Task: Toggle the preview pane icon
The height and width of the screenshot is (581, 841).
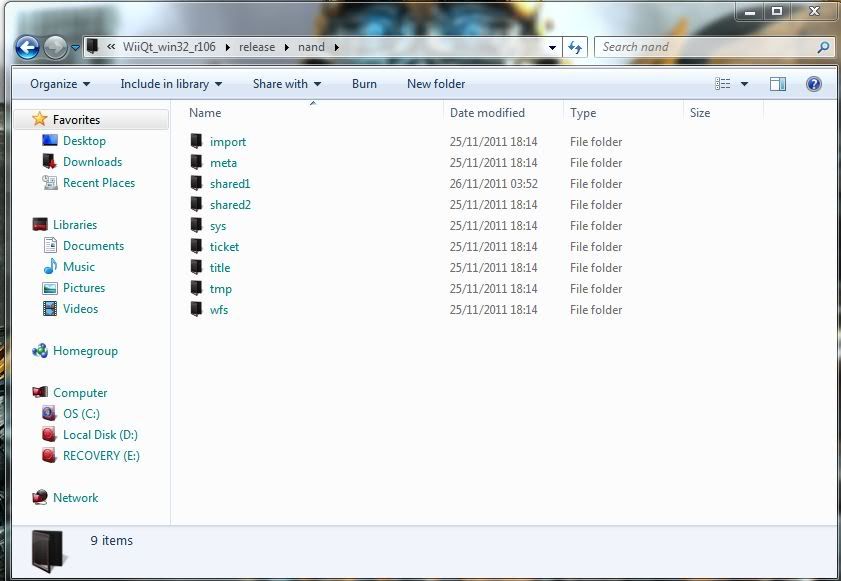Action: tap(778, 84)
